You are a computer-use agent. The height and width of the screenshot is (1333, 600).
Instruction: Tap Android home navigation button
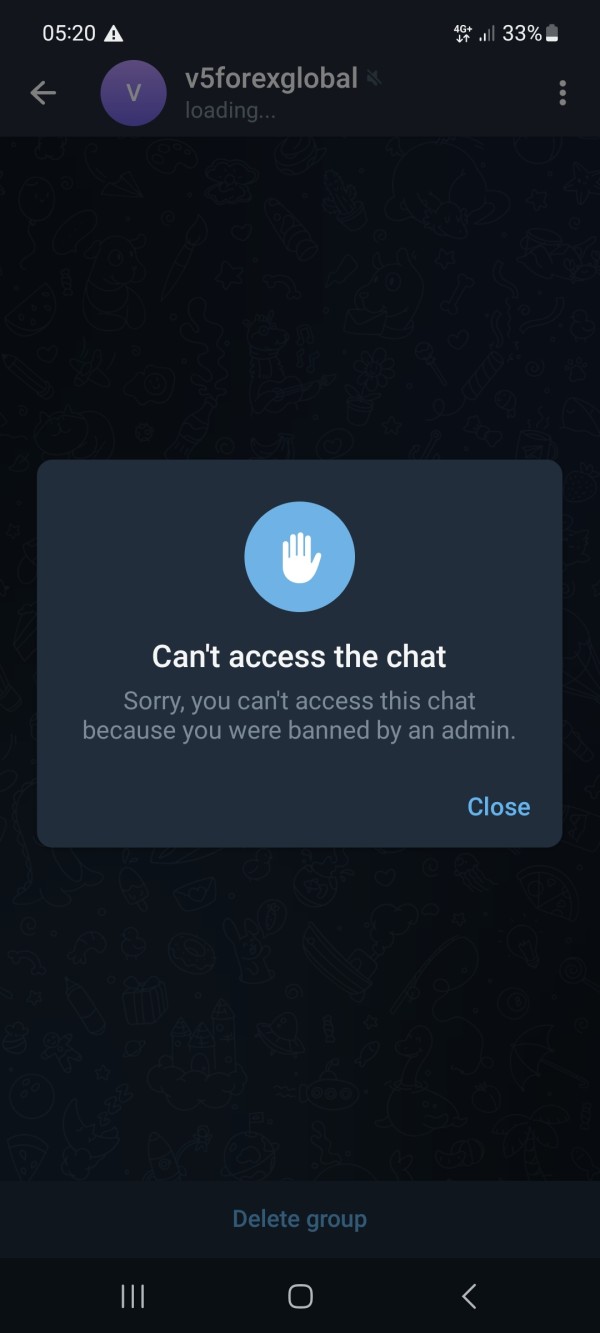[x=300, y=1296]
